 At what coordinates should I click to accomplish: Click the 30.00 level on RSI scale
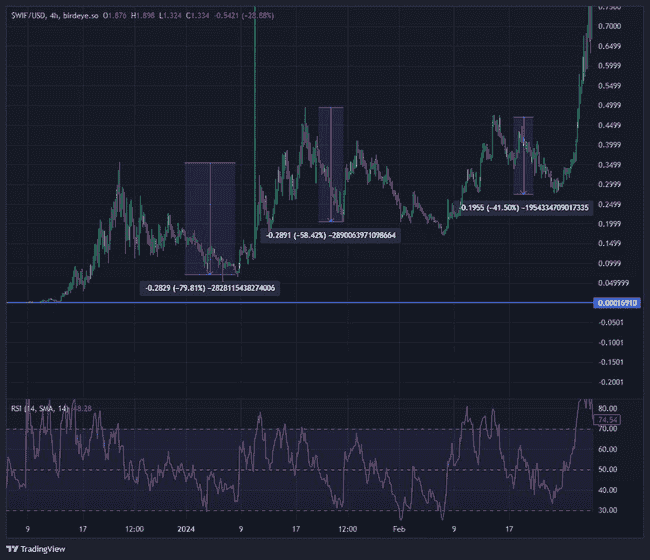coord(608,510)
